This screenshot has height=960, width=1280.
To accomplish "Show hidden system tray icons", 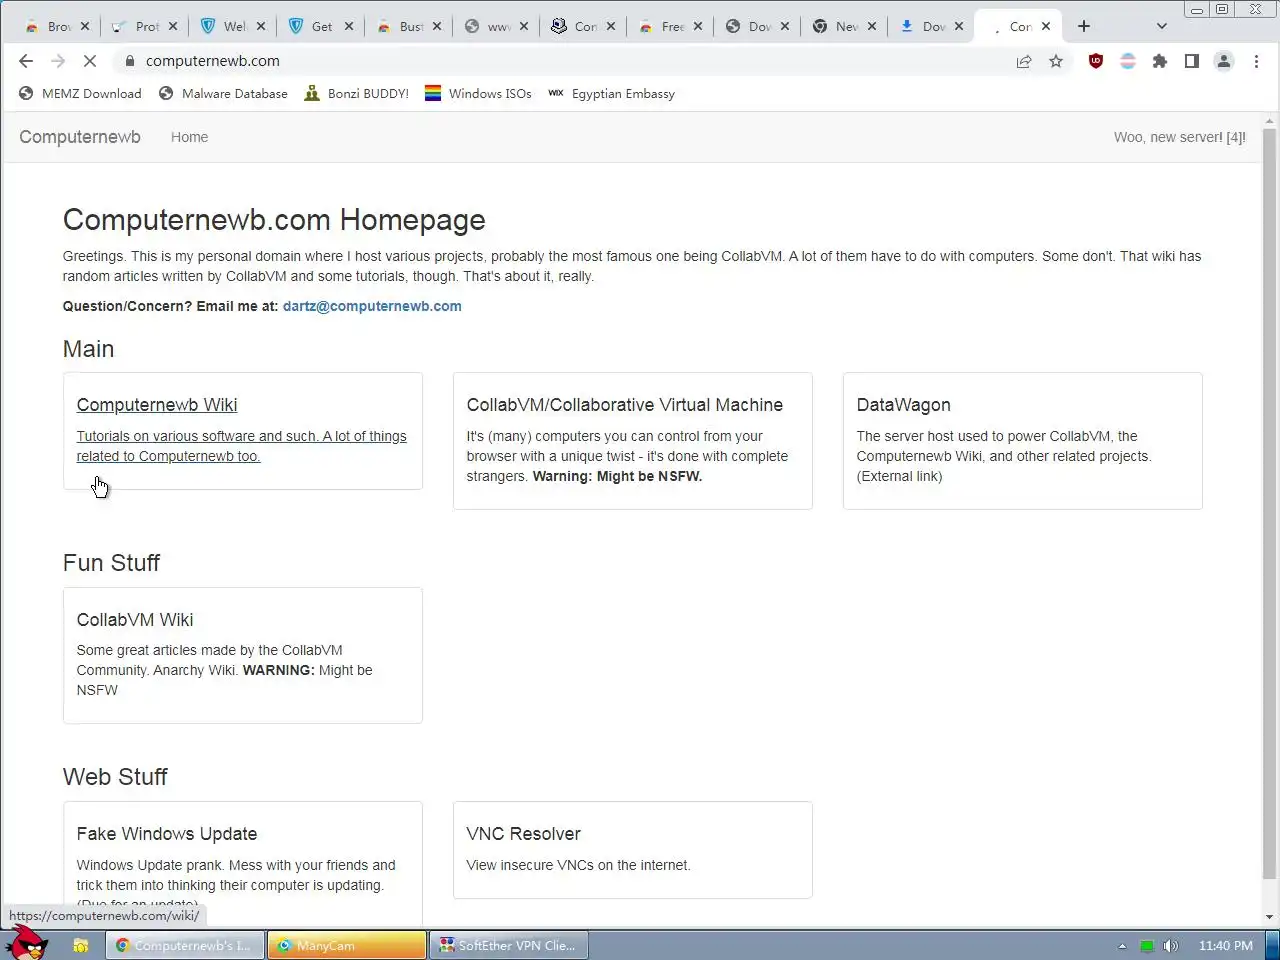I will (1122, 945).
